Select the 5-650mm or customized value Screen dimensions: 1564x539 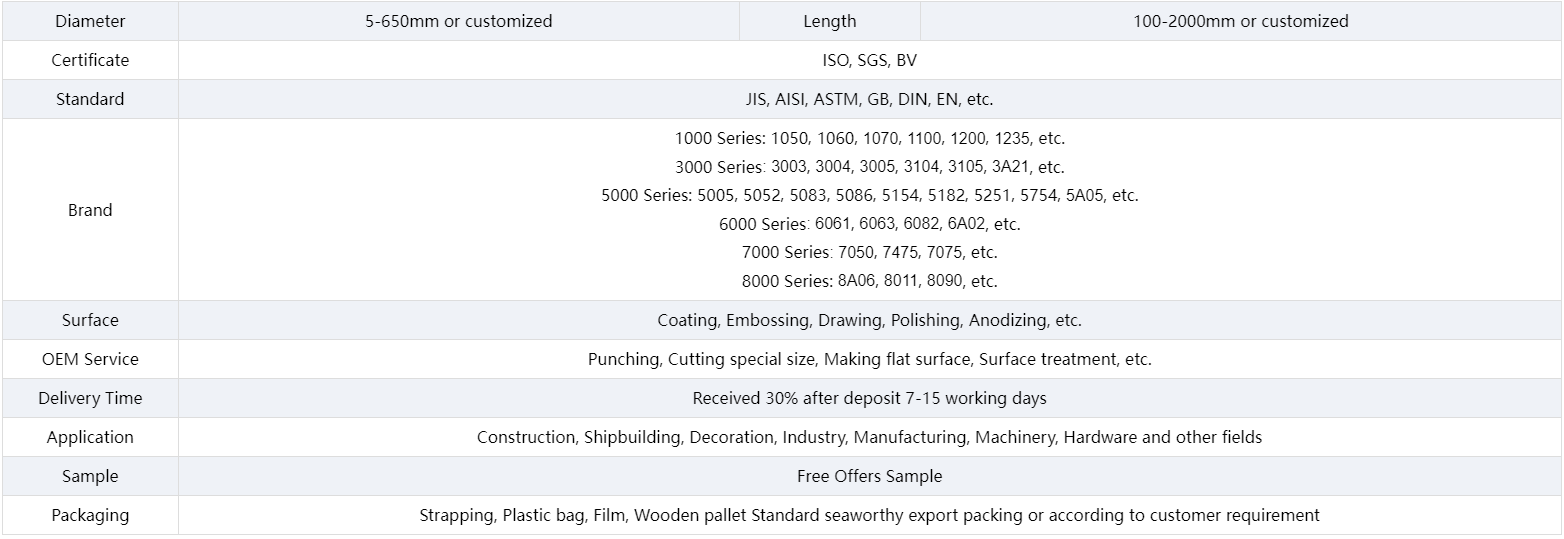(459, 21)
